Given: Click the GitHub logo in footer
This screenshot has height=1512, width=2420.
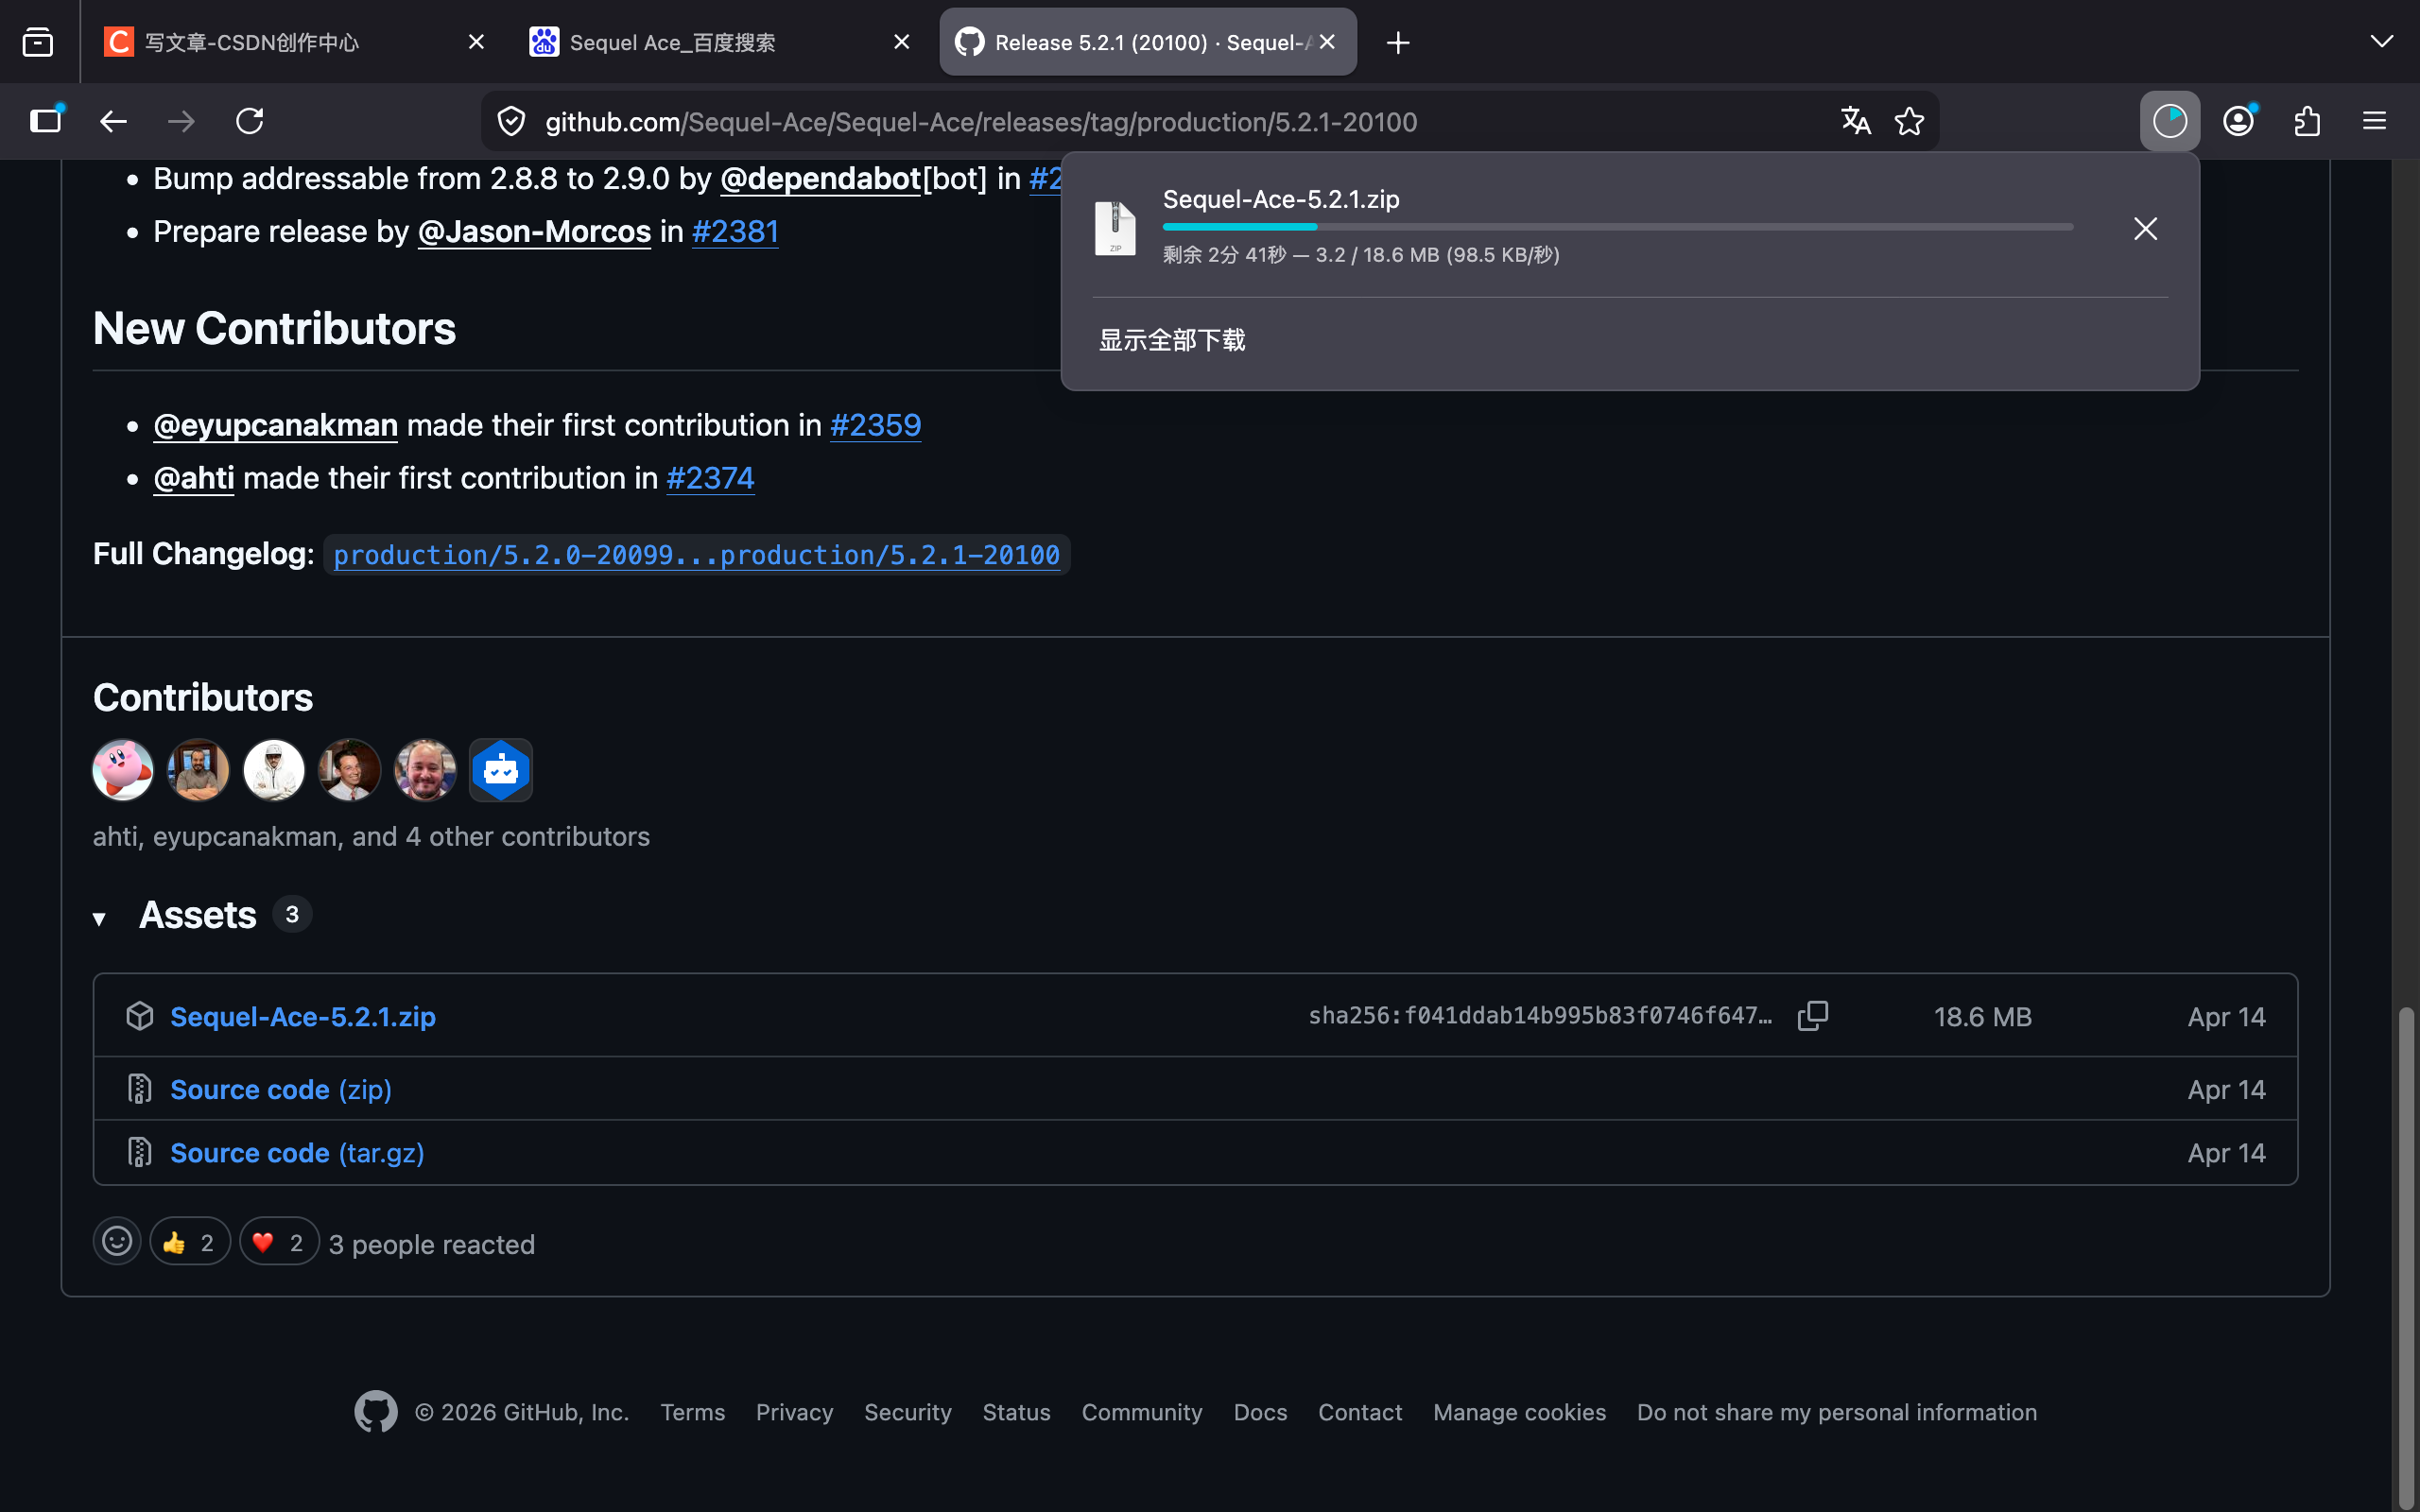Looking at the screenshot, I should [x=376, y=1412].
